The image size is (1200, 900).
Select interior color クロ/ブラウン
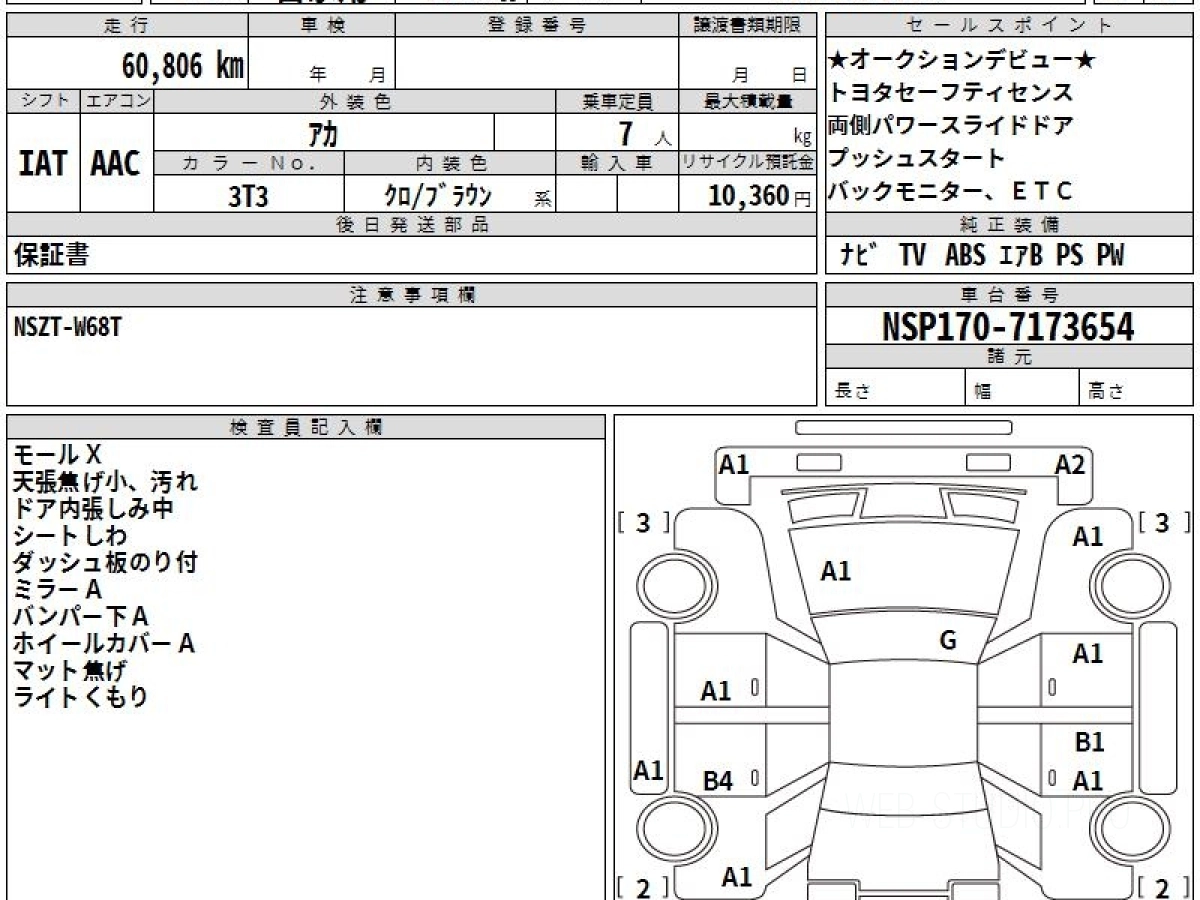coord(438,195)
